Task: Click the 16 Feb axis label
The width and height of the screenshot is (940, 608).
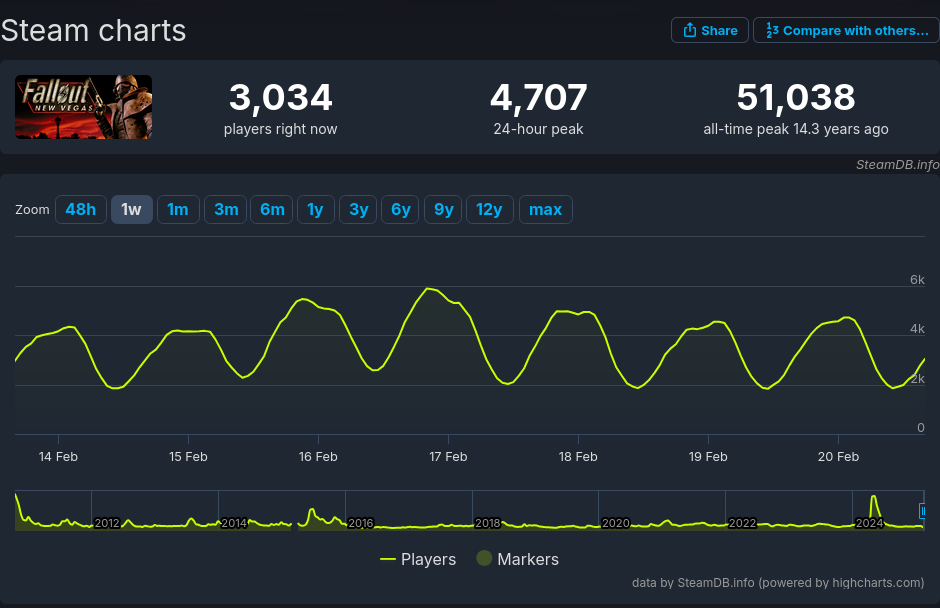Action: (x=318, y=457)
